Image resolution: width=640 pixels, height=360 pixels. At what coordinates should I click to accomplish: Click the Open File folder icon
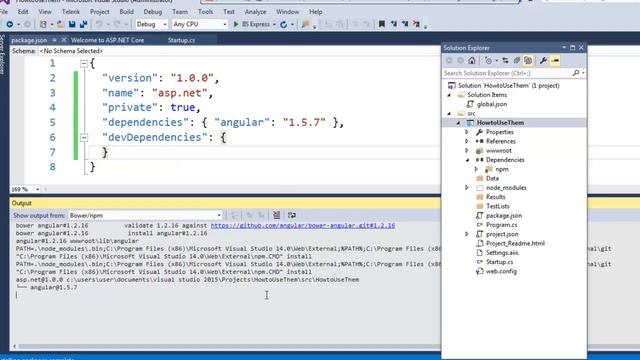(x=61, y=24)
